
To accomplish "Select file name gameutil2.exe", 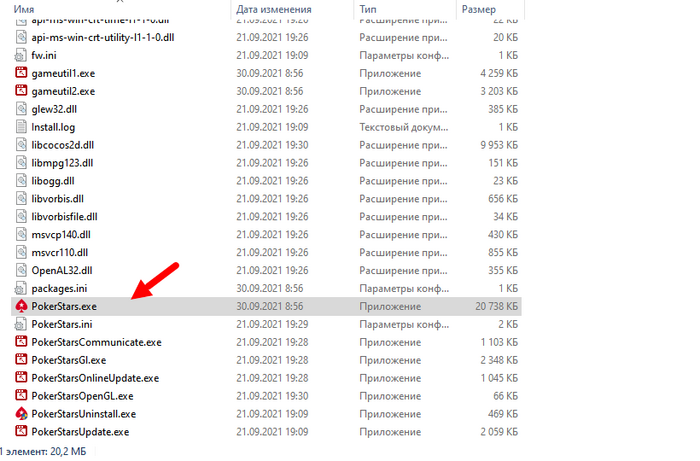I will click(63, 91).
